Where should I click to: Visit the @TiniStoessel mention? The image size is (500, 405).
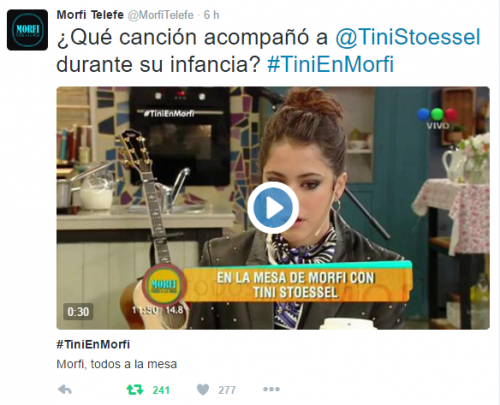click(408, 37)
